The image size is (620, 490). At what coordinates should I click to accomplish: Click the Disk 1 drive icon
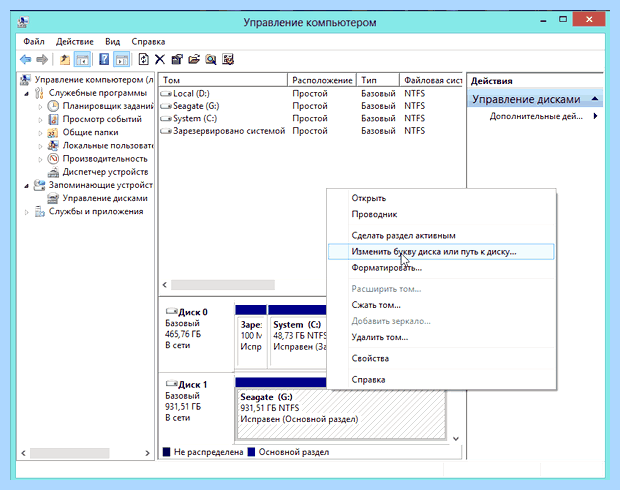pos(172,384)
